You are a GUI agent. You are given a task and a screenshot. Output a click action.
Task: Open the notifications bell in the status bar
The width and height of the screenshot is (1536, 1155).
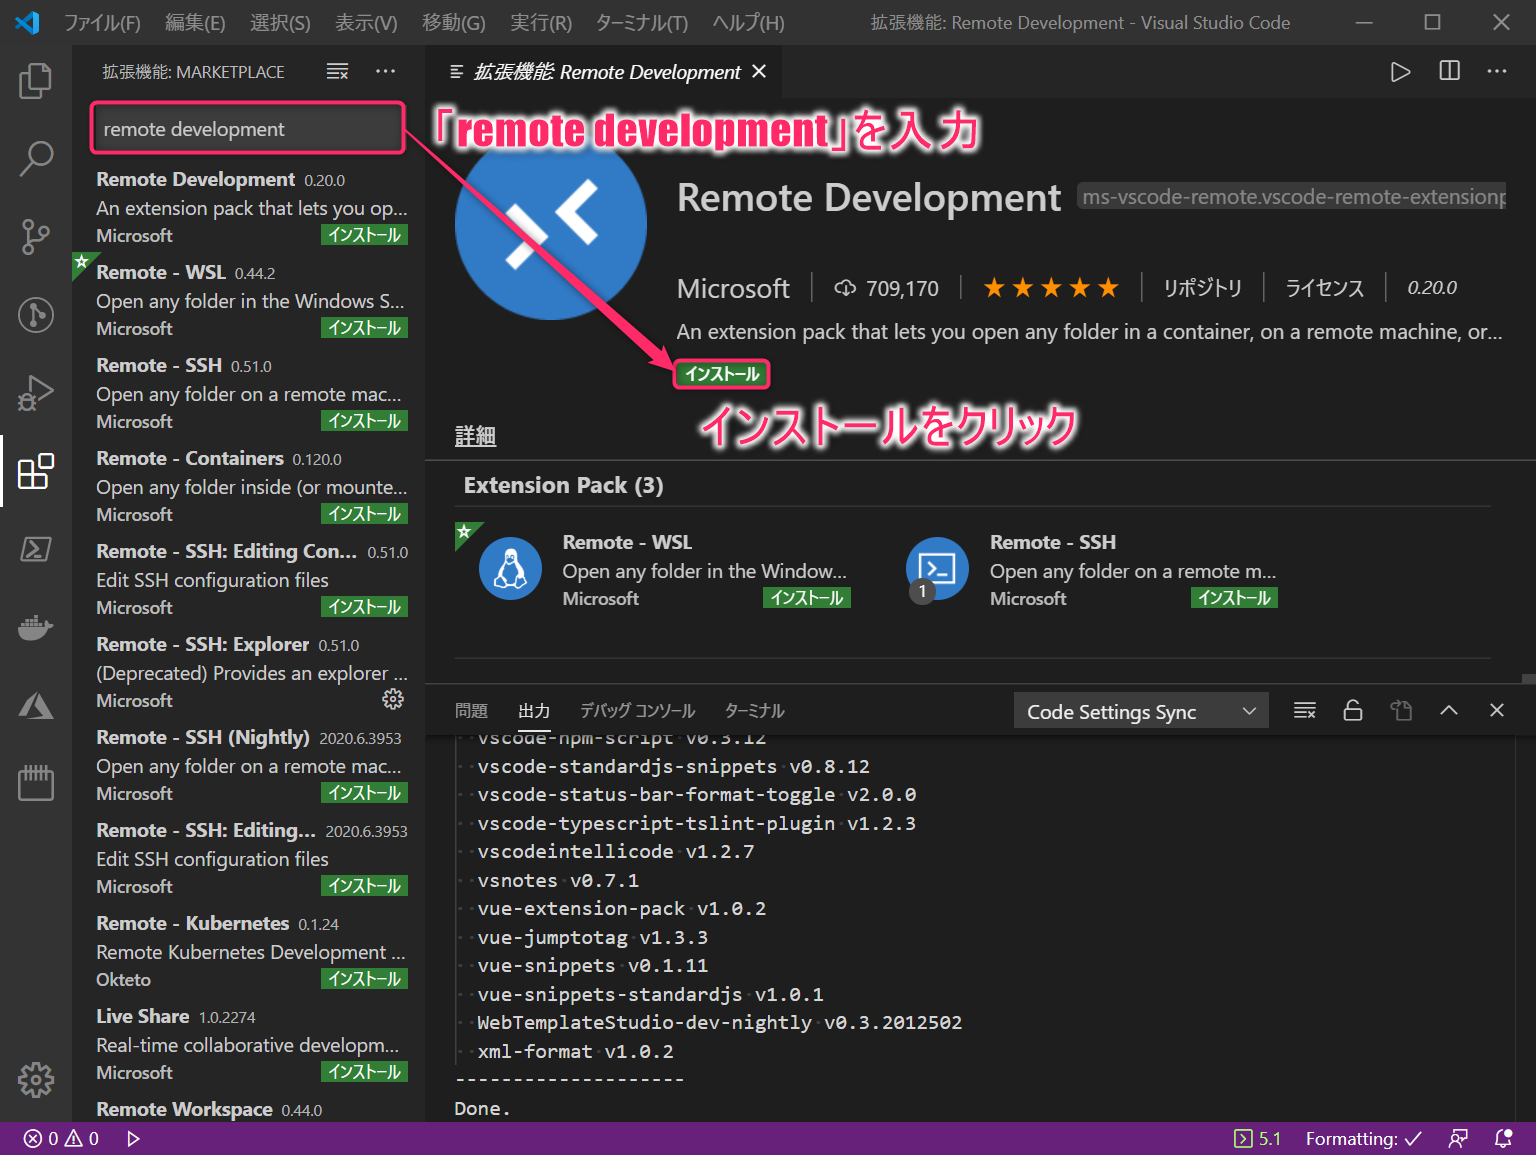pyautogui.click(x=1504, y=1138)
